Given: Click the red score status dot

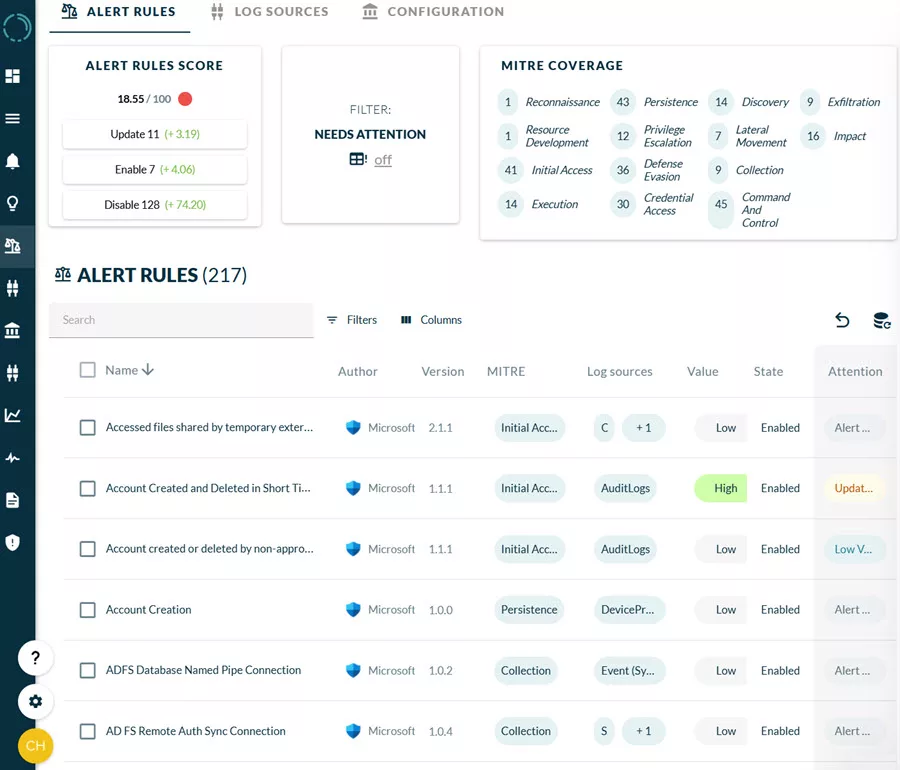Looking at the screenshot, I should click(185, 99).
